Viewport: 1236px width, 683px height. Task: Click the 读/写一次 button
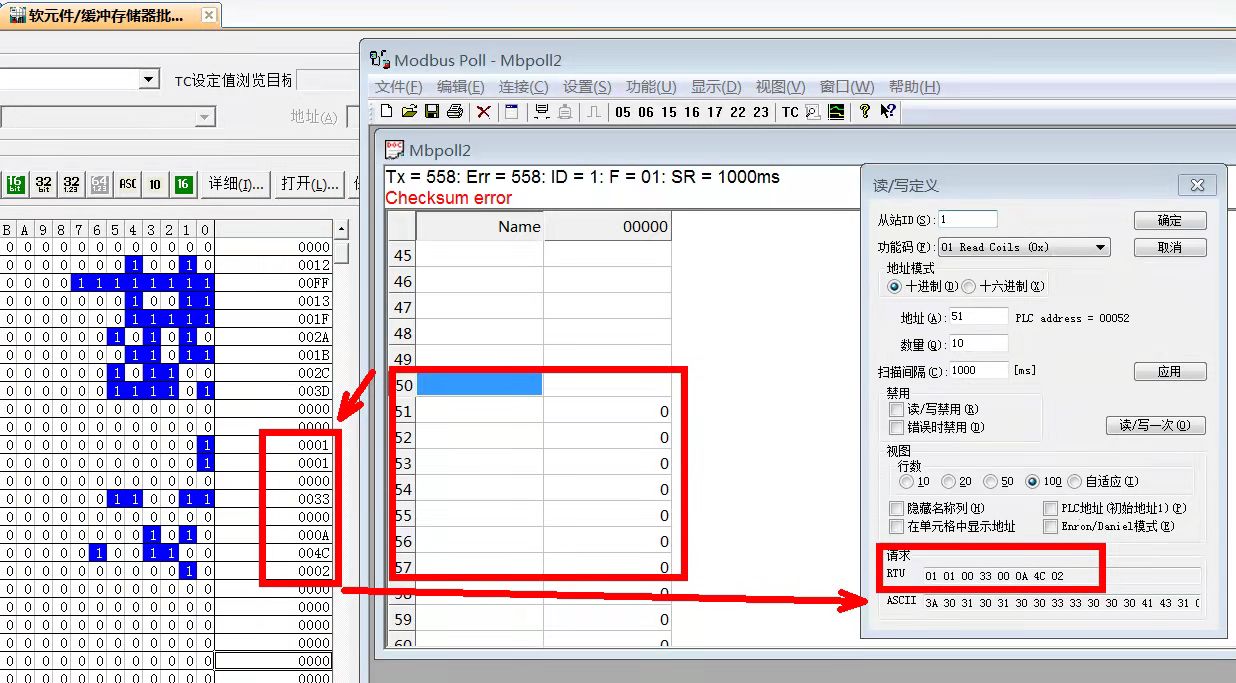[x=1155, y=425]
